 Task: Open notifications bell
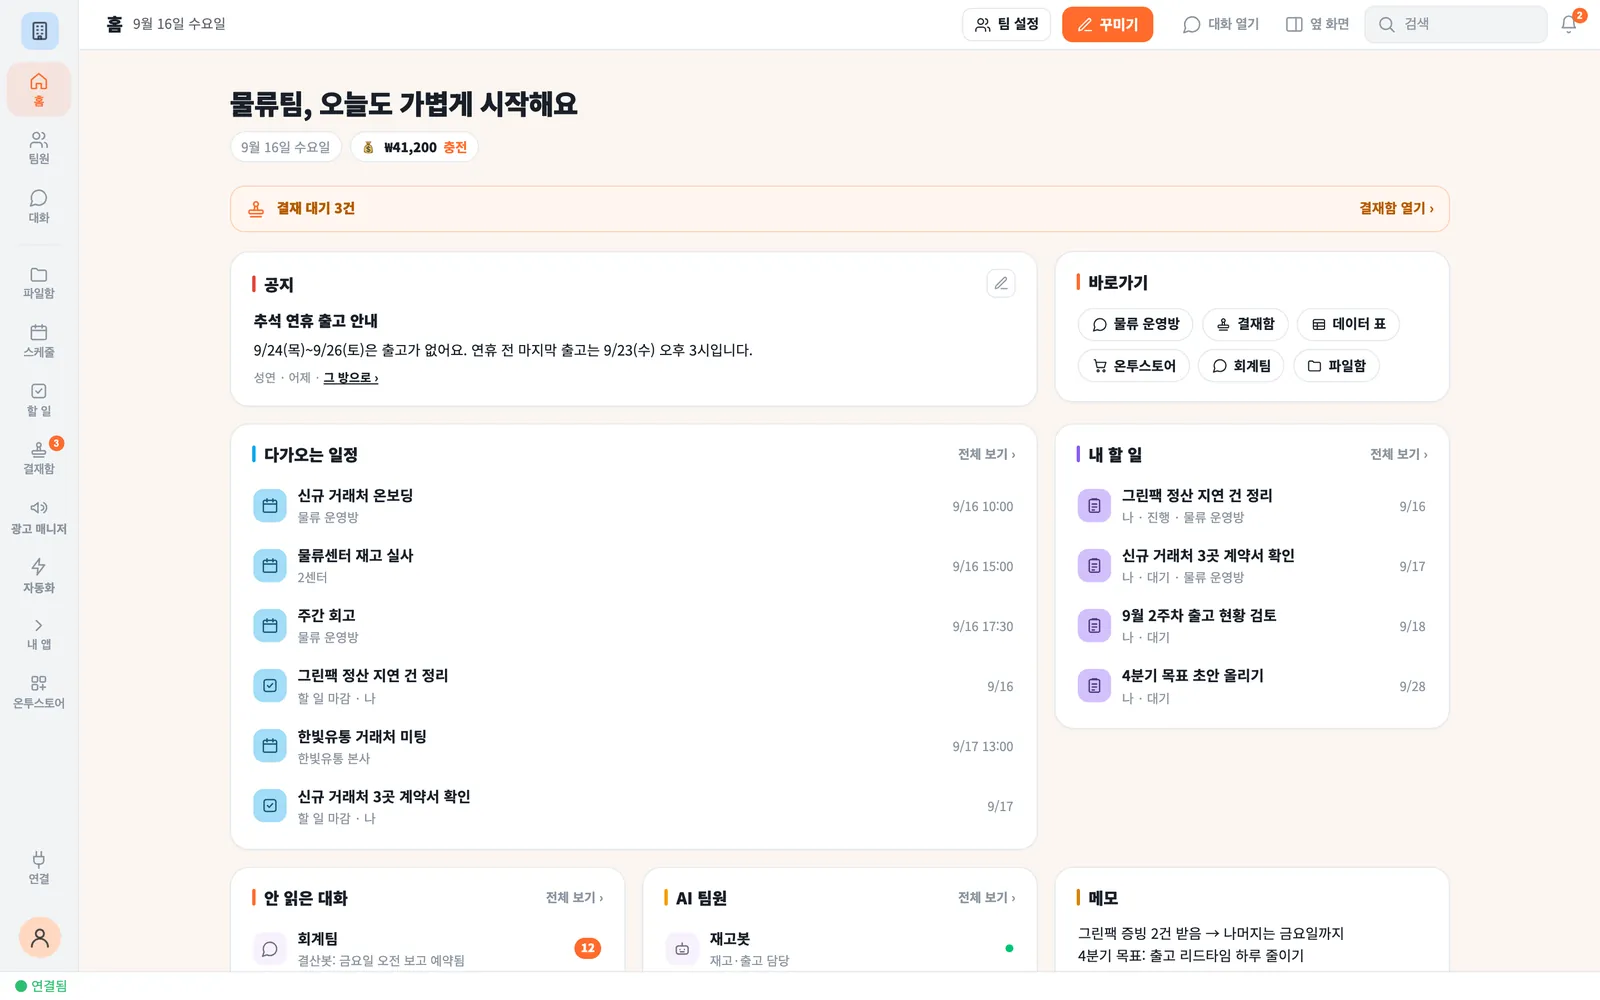point(1569,24)
